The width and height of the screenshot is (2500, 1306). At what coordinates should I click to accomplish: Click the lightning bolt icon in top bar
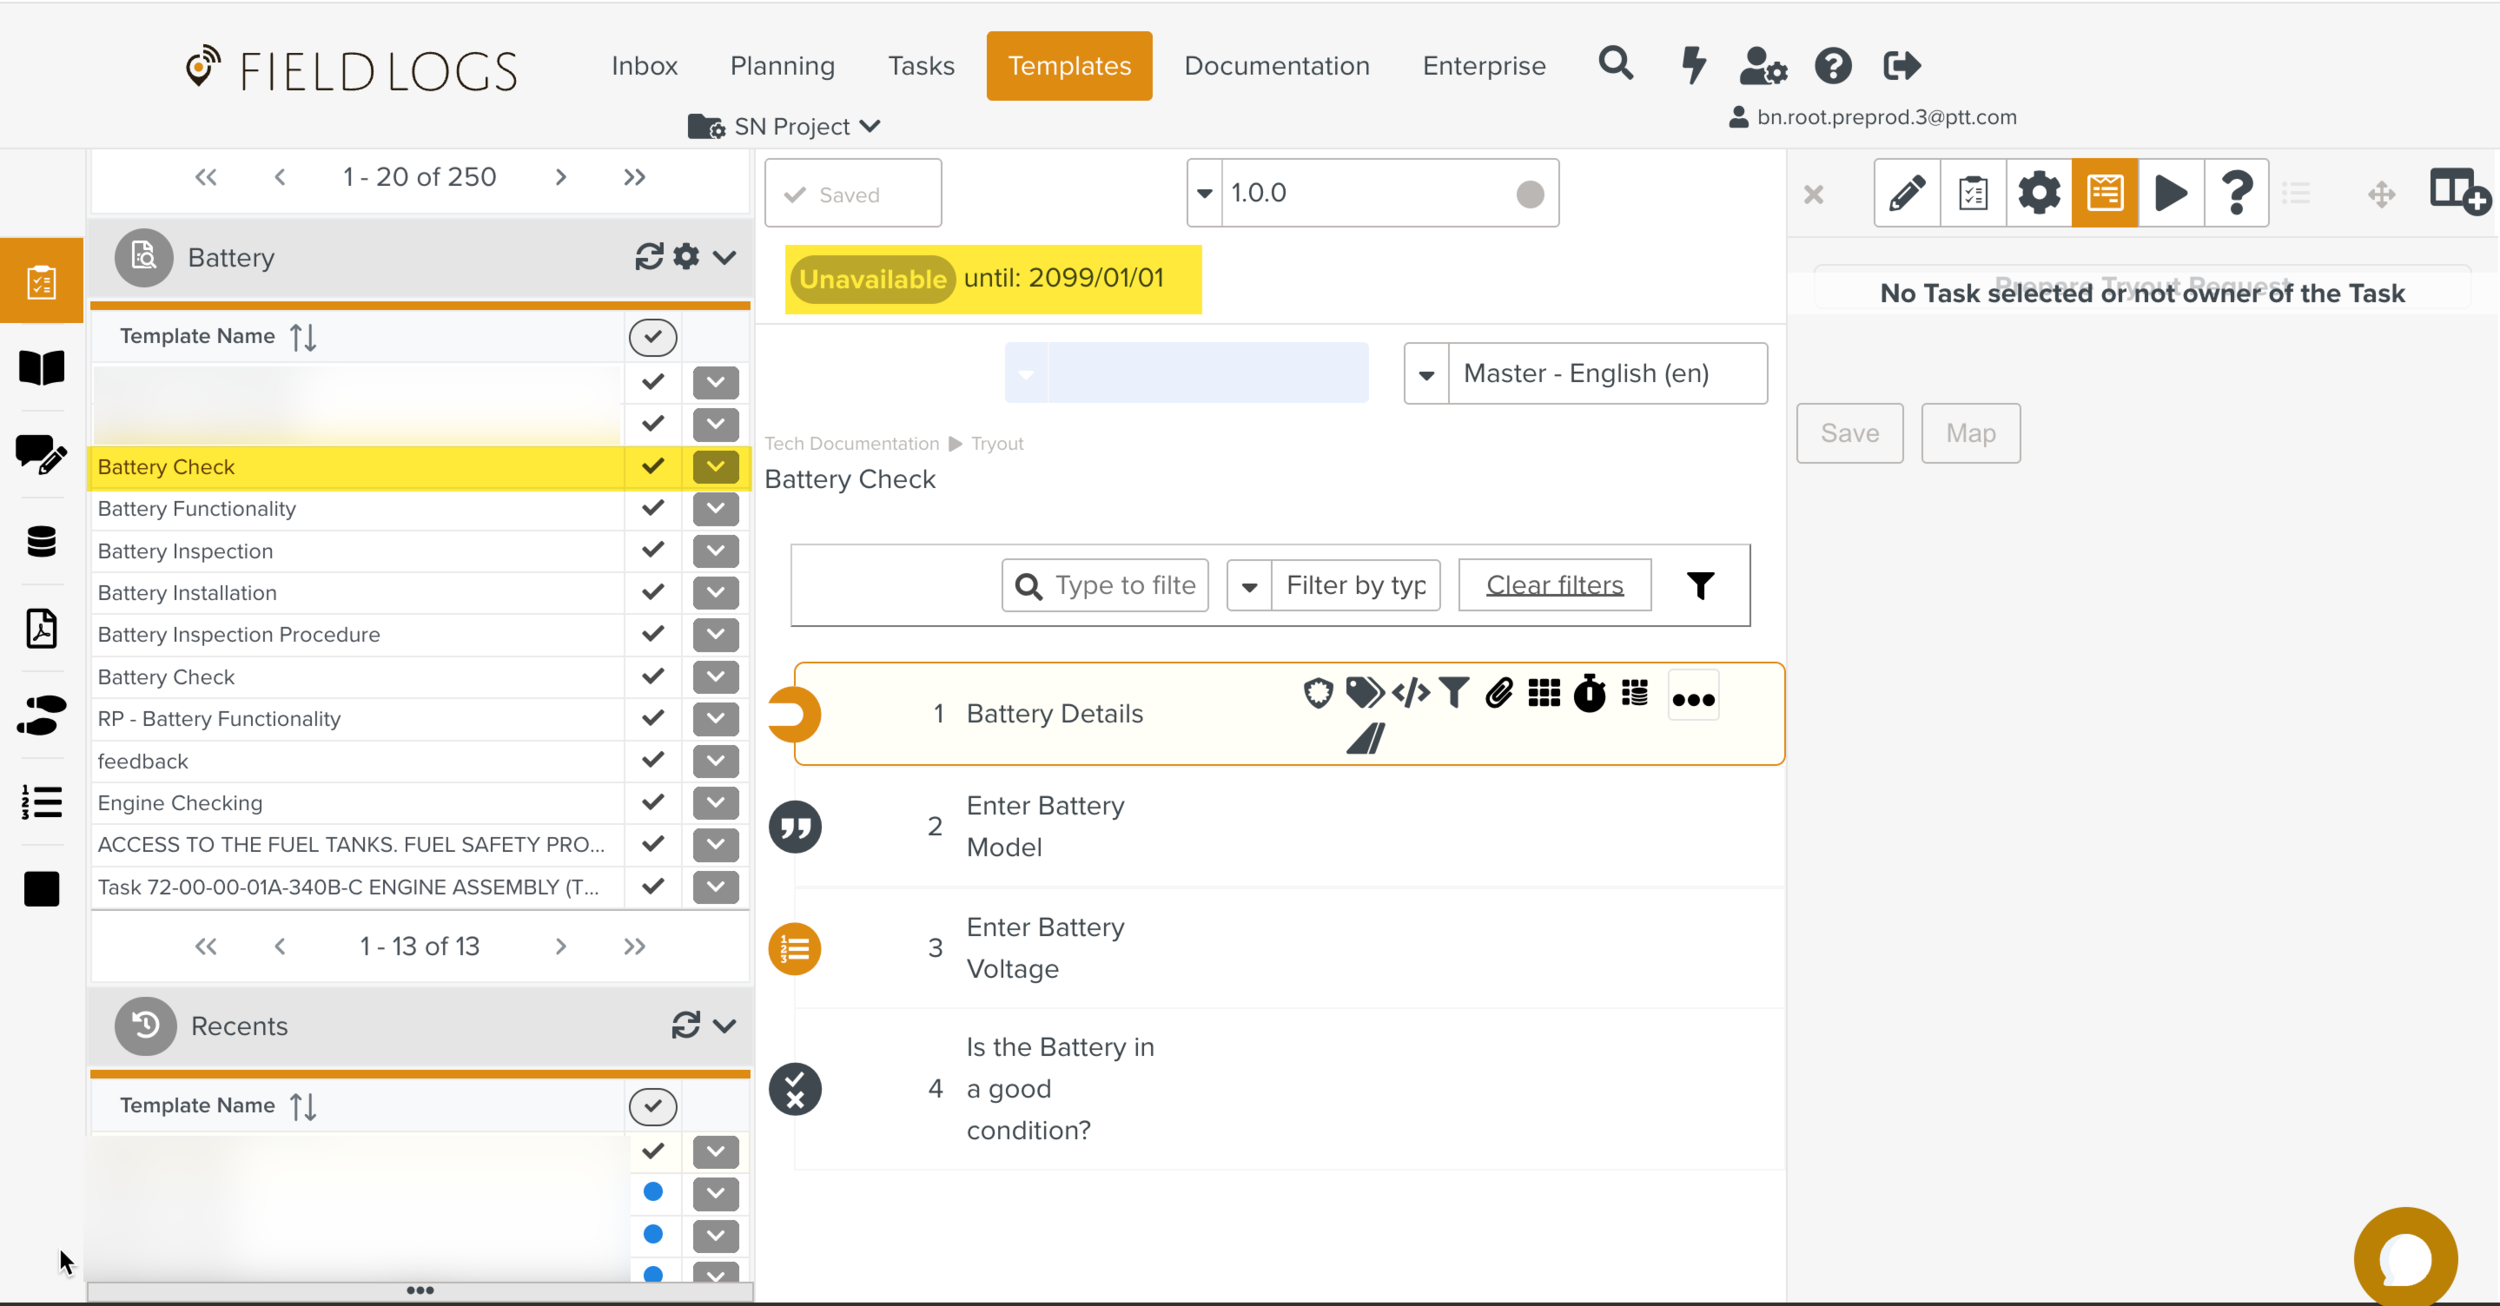pos(1693,66)
